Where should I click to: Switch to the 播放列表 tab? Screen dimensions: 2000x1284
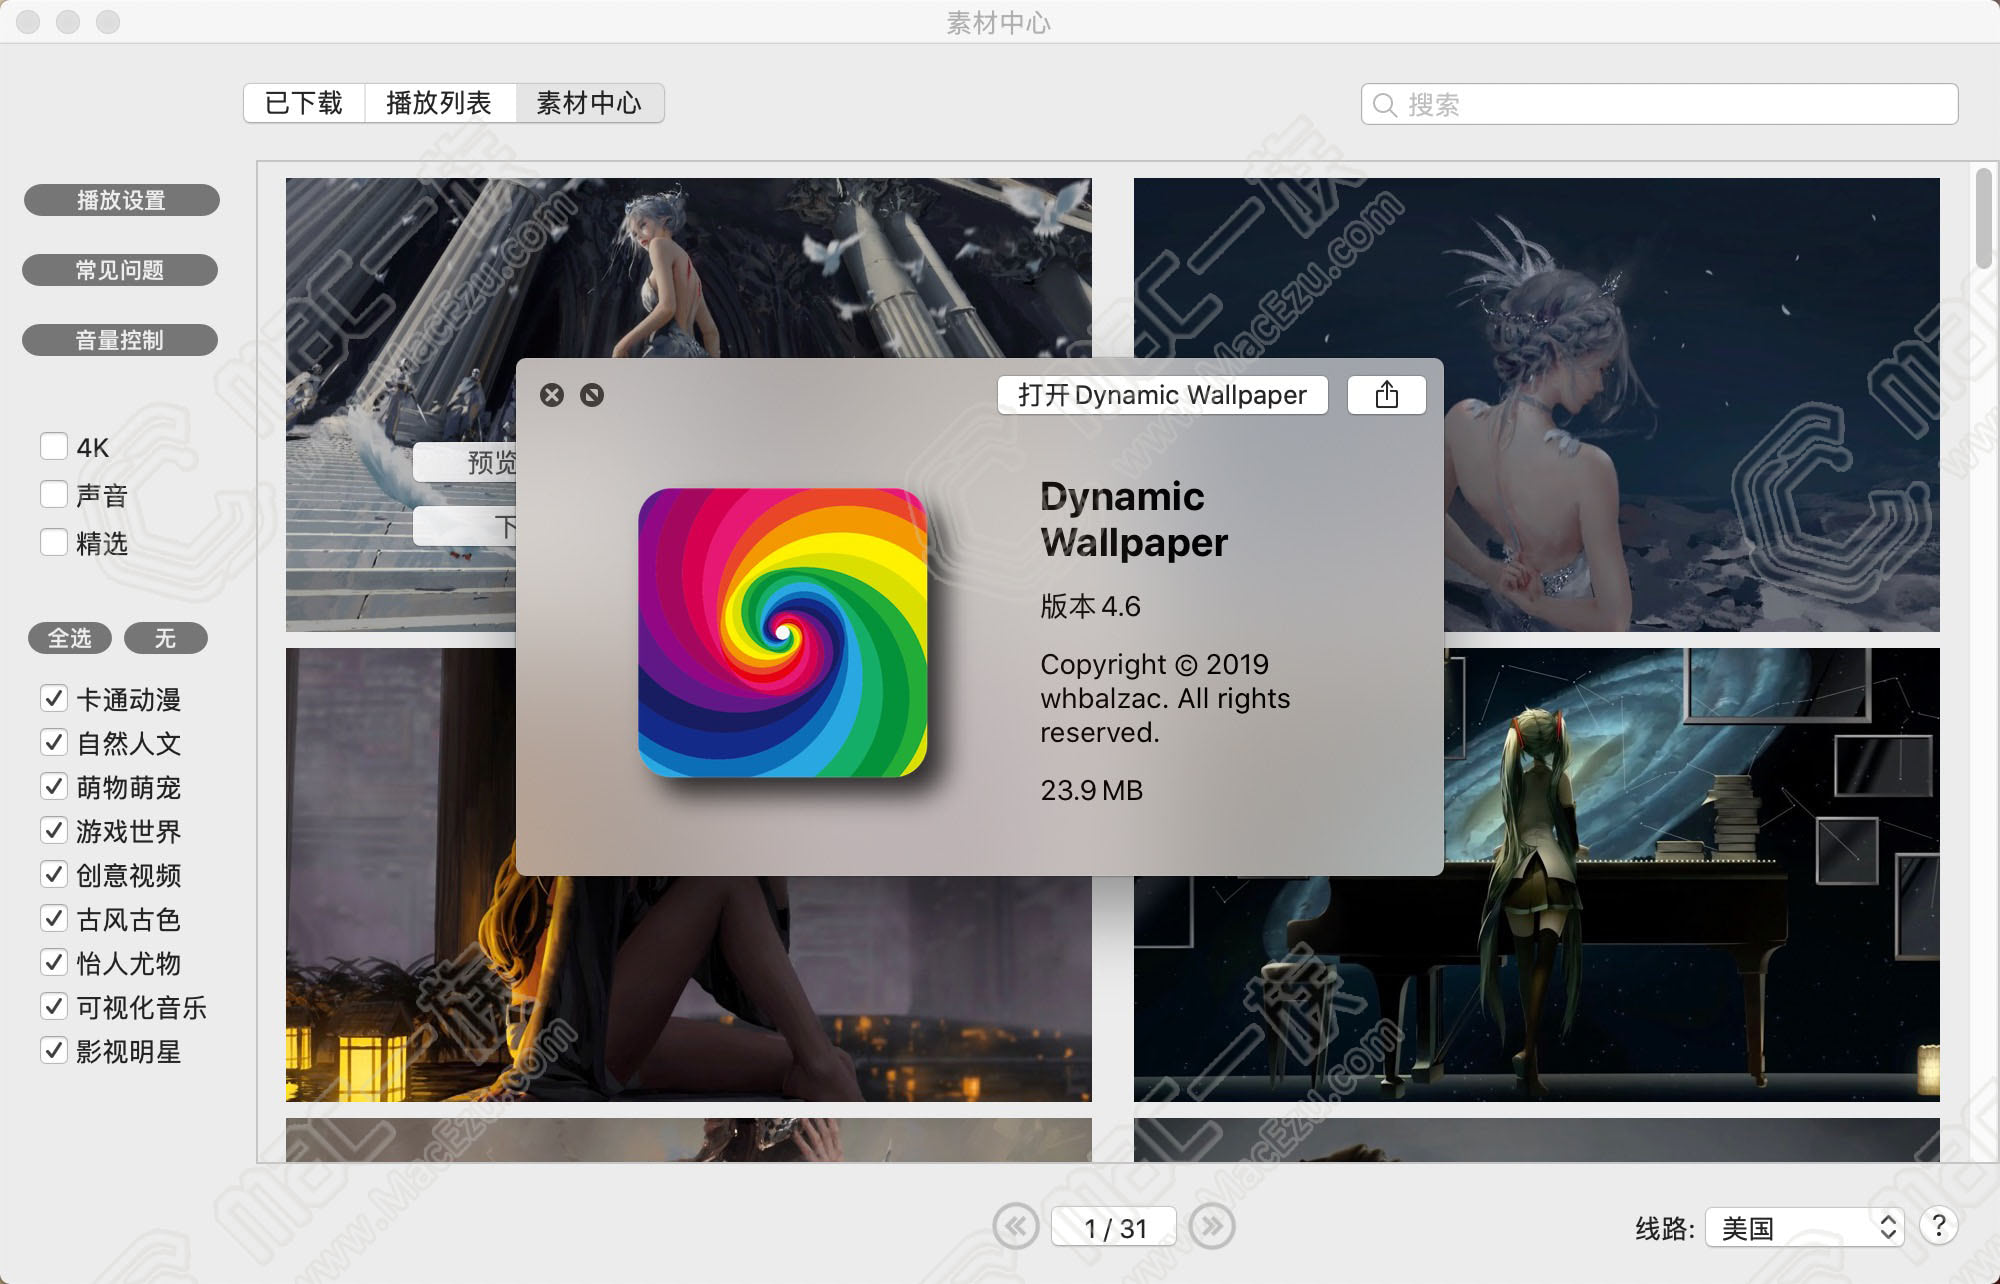[439, 103]
